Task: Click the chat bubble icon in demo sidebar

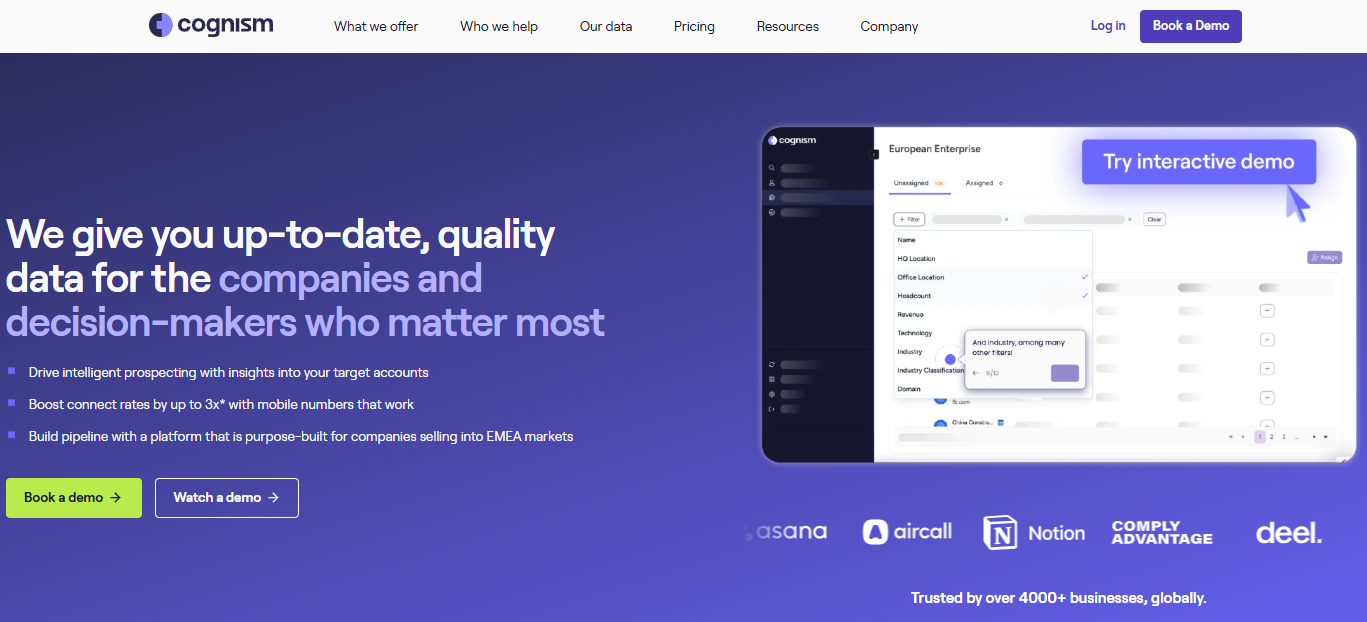Action: (x=772, y=198)
